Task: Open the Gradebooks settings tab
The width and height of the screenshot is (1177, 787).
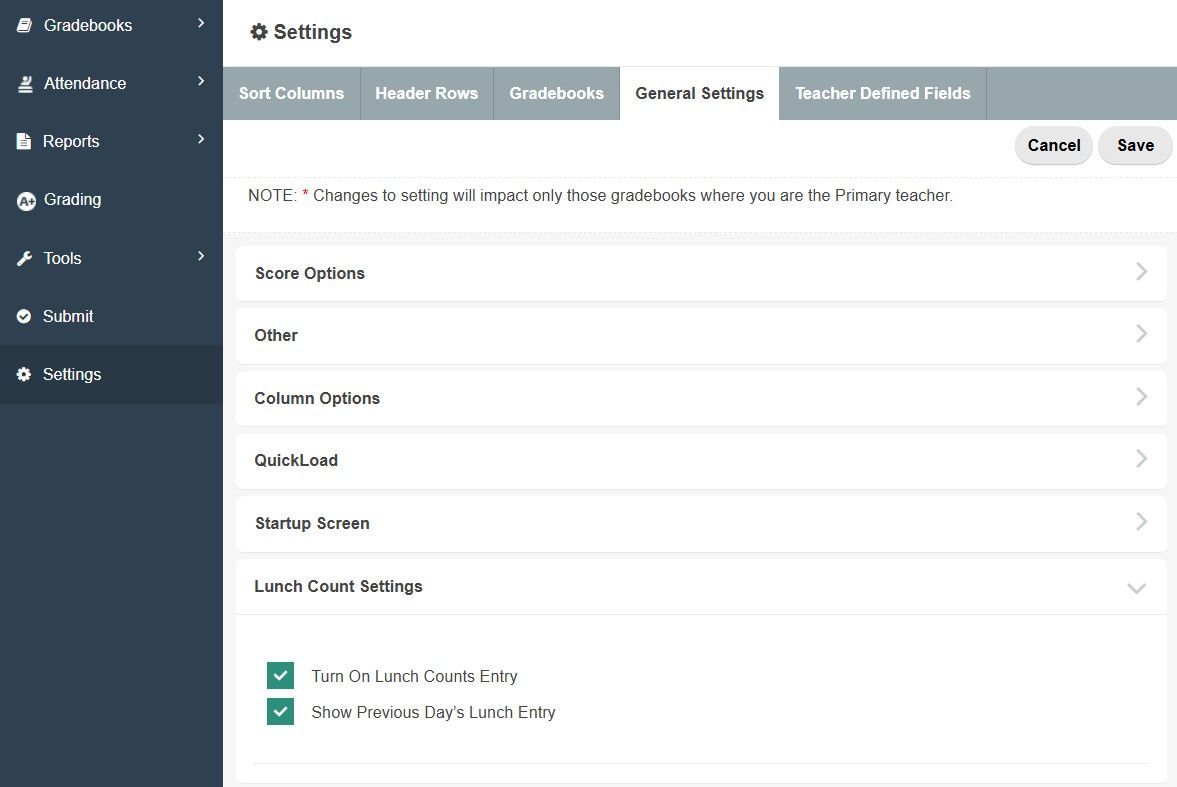Action: pyautogui.click(x=556, y=93)
